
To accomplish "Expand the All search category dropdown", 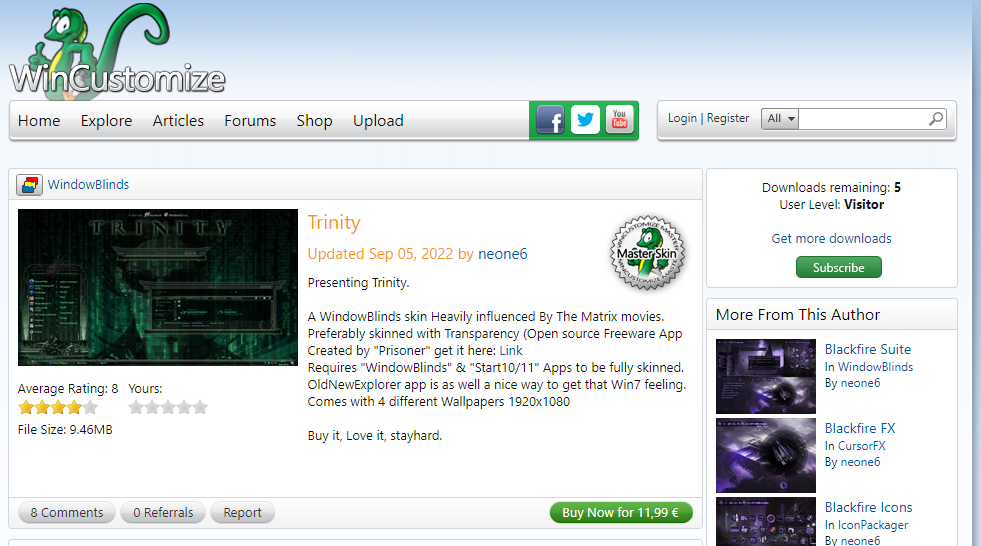I will 780,119.
